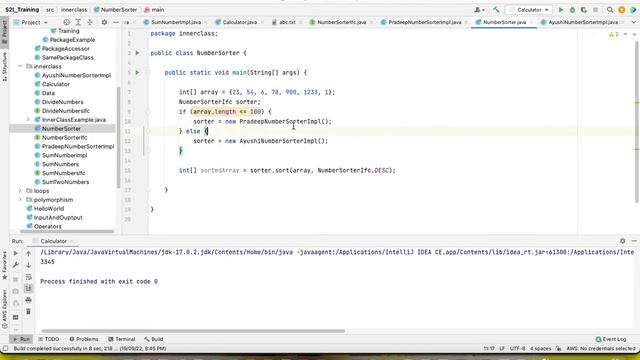Click the editor vertical scrollbar
The width and height of the screenshot is (640, 360).
637,122
